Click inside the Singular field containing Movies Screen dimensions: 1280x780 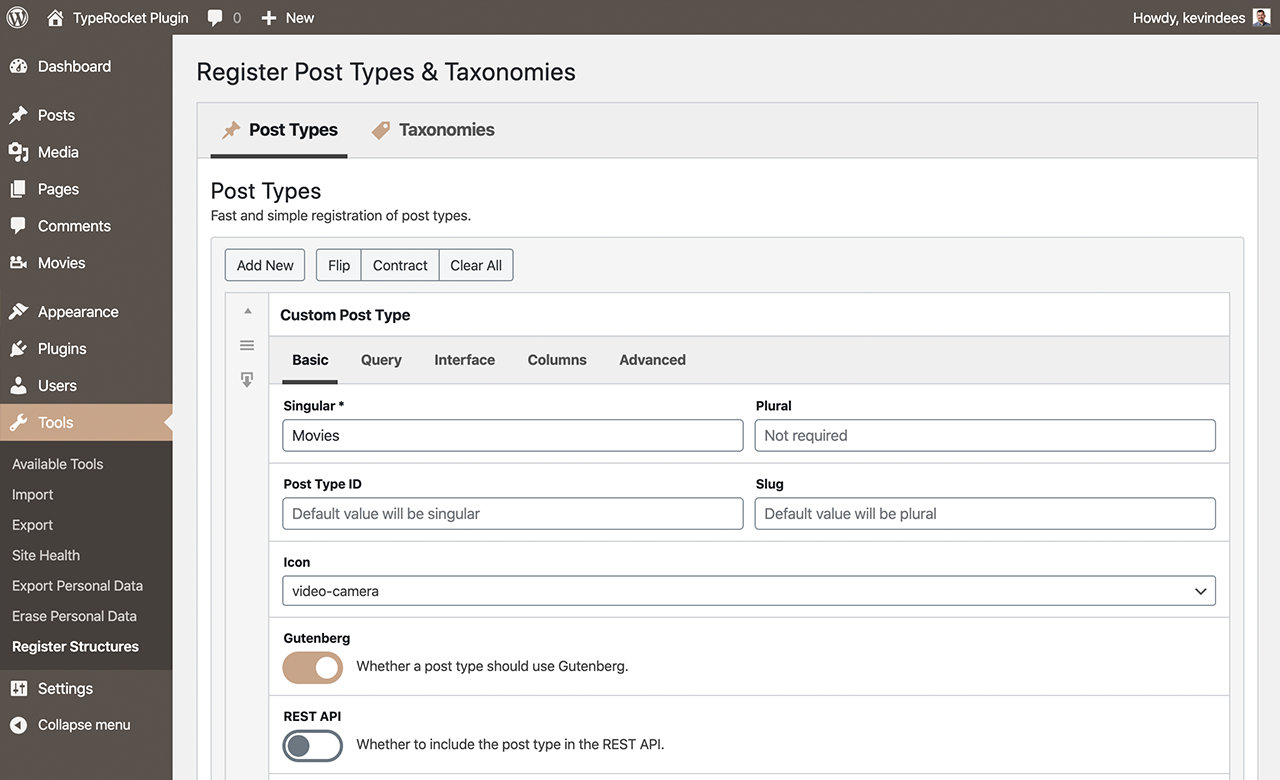pyautogui.click(x=512, y=435)
